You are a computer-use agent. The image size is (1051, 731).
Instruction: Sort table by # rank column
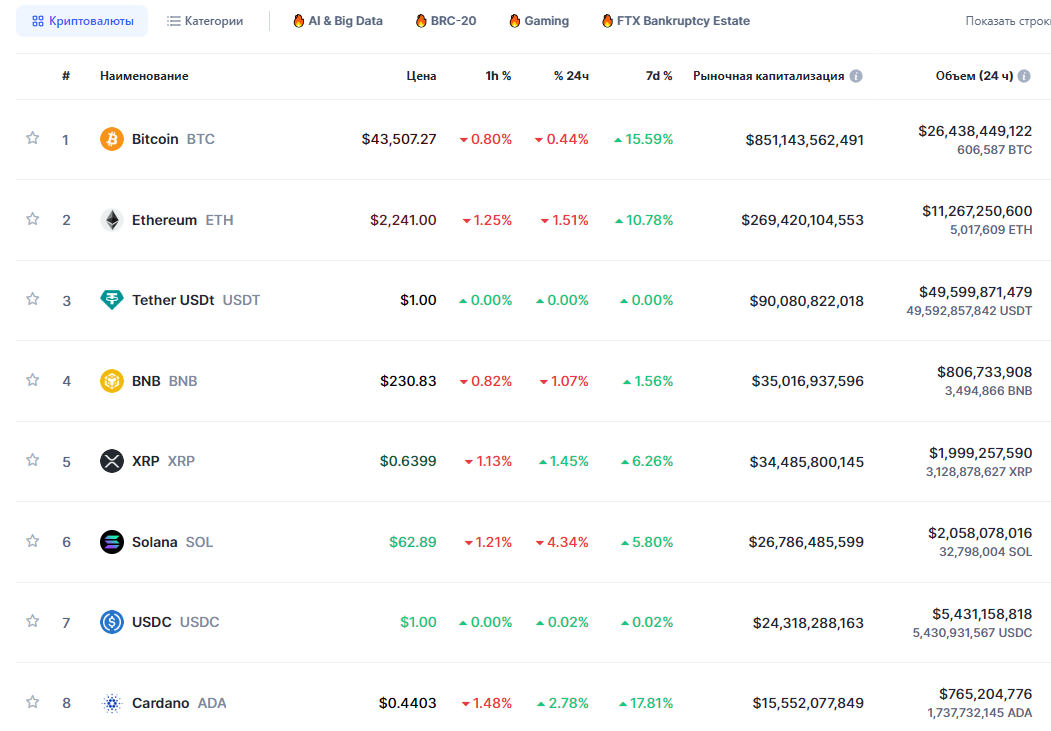click(x=66, y=76)
